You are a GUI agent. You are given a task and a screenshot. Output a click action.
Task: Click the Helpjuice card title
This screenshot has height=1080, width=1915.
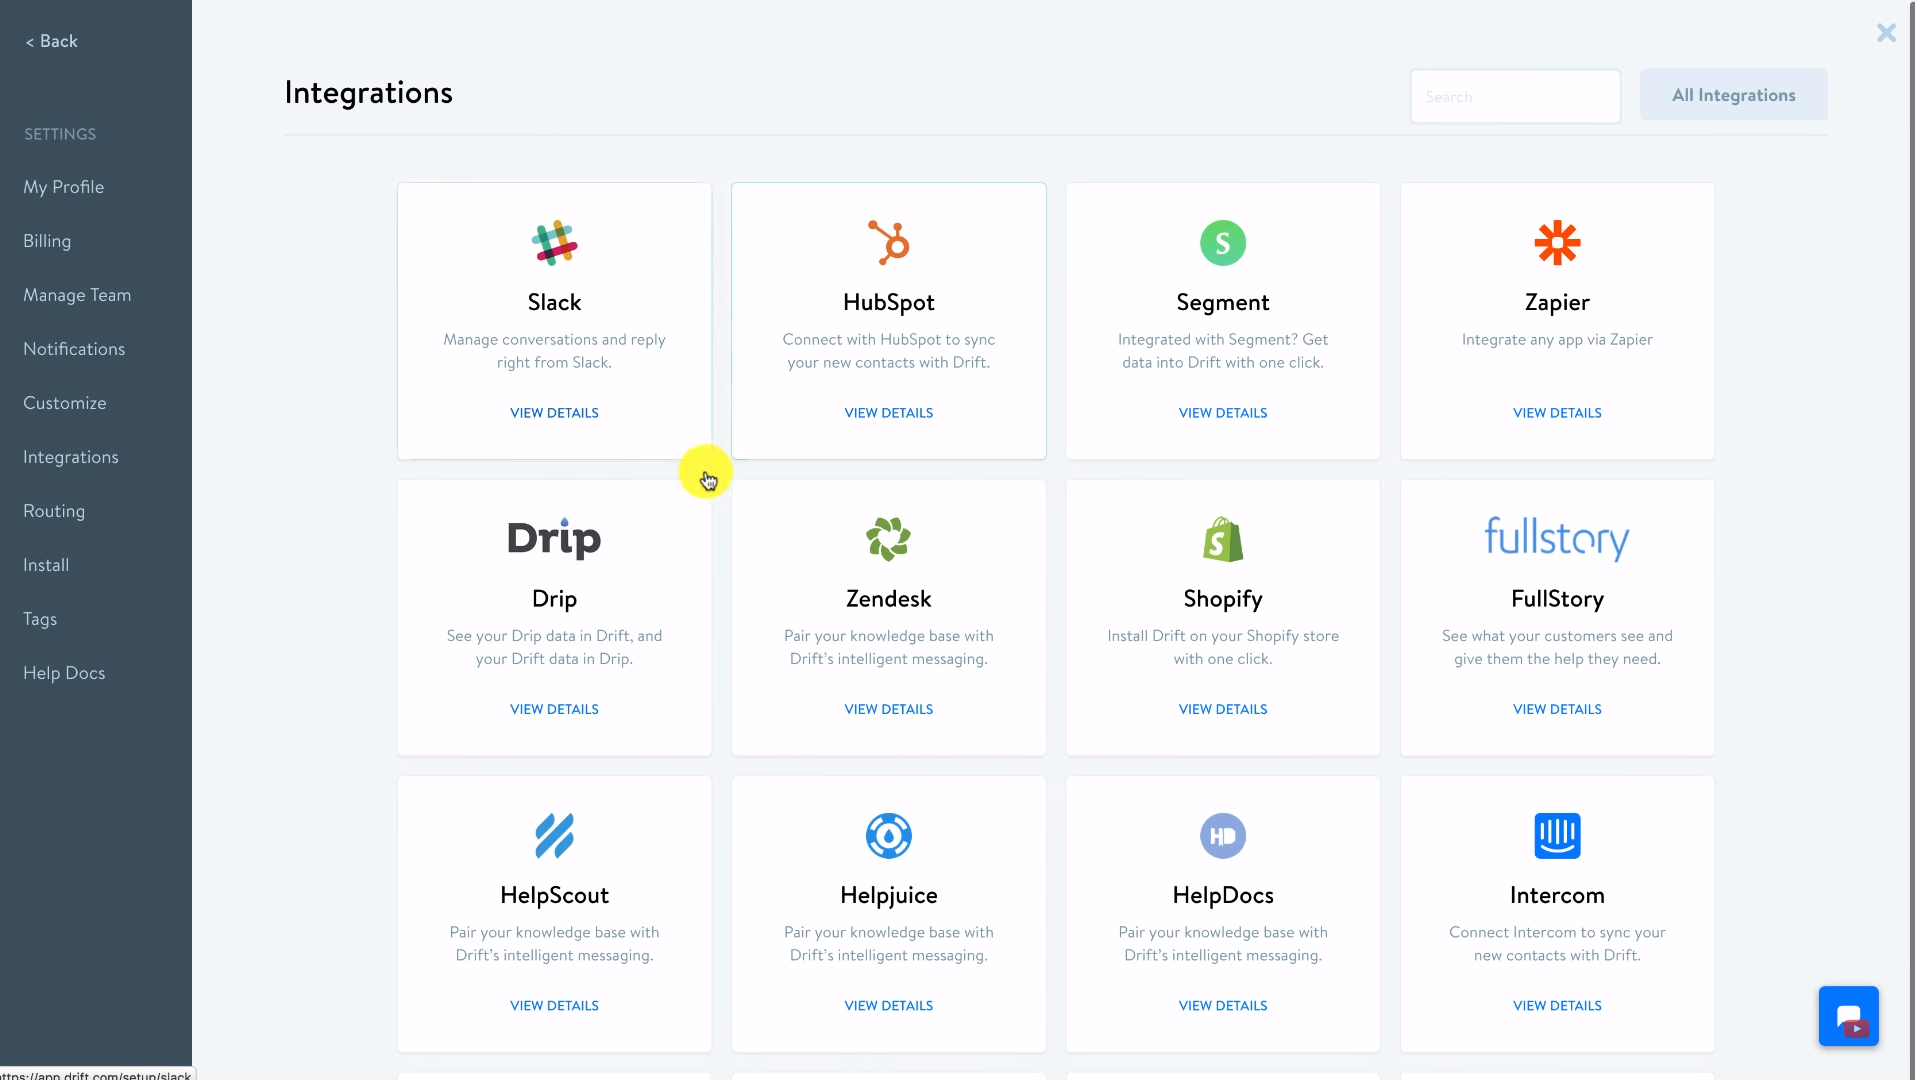tap(889, 895)
